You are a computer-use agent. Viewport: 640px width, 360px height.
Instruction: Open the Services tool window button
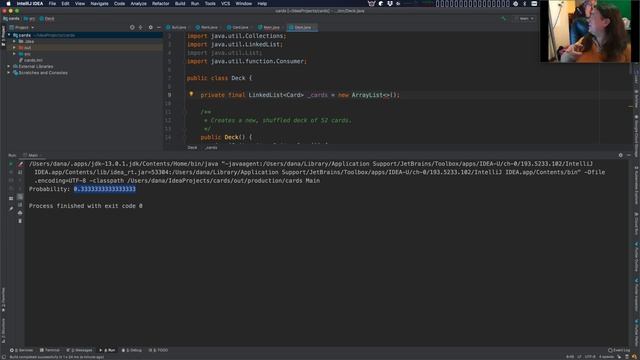click(22, 350)
